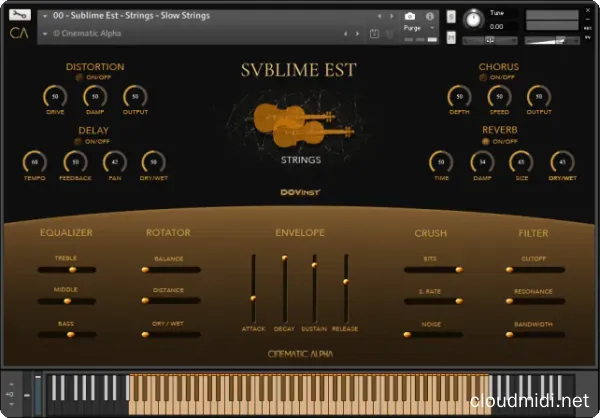Image resolution: width=600 pixels, height=418 pixels.
Task: Go to previous instrument with left arrow
Action: pyautogui.click(x=380, y=16)
